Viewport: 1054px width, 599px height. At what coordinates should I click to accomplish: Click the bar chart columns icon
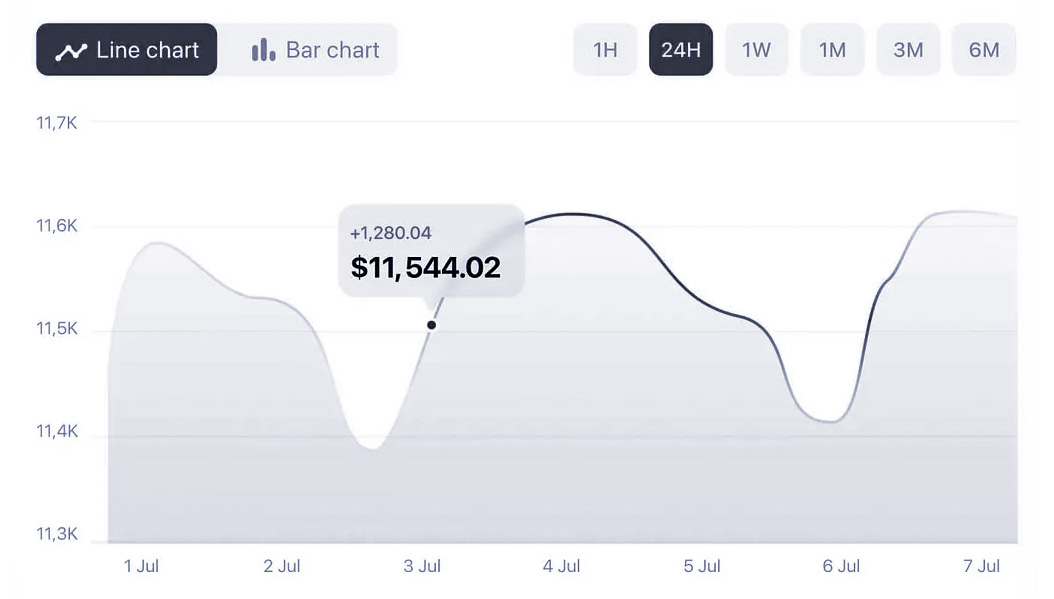[x=263, y=50]
